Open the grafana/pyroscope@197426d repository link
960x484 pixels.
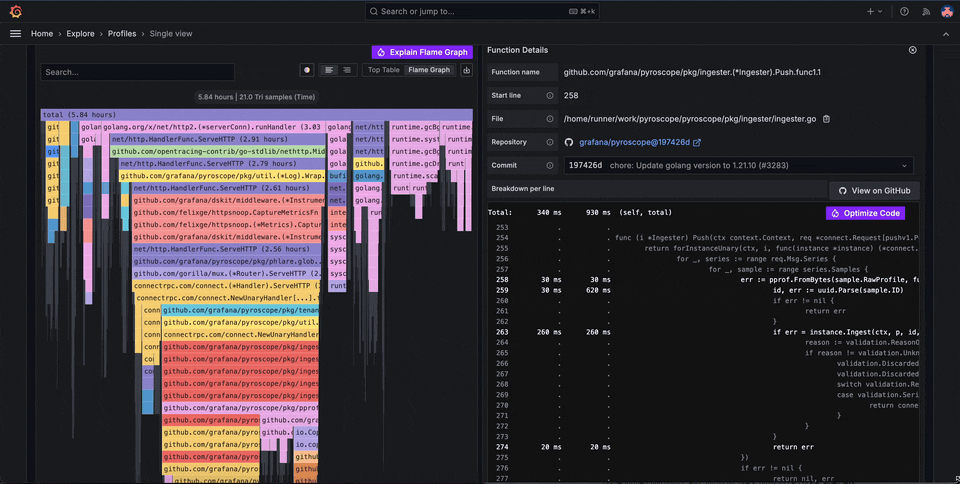[634, 143]
